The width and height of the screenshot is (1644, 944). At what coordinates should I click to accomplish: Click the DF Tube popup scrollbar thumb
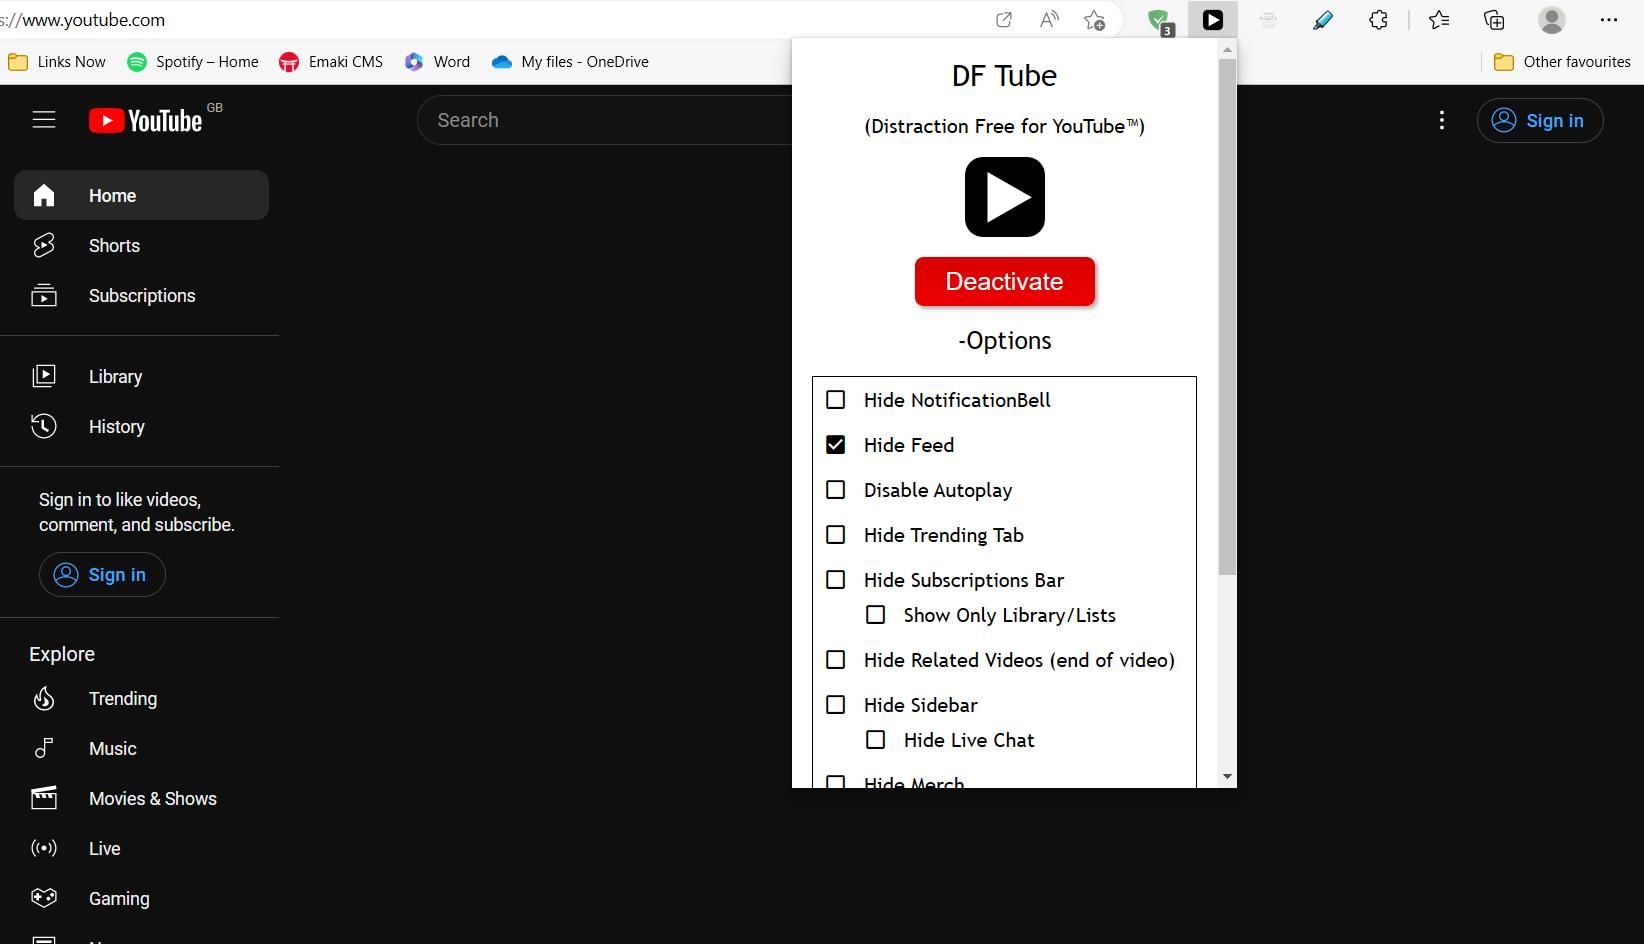point(1227,317)
